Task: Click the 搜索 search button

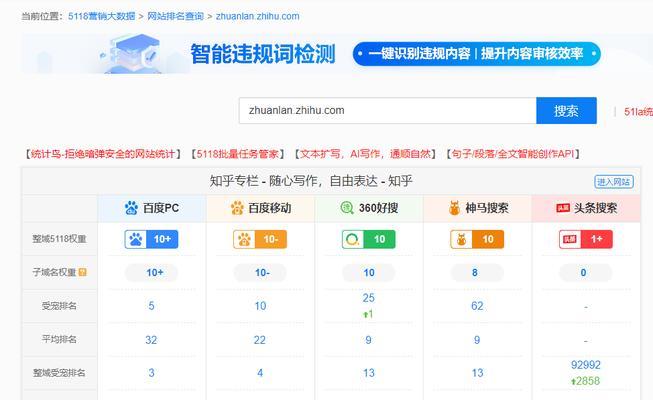Action: tap(566, 110)
